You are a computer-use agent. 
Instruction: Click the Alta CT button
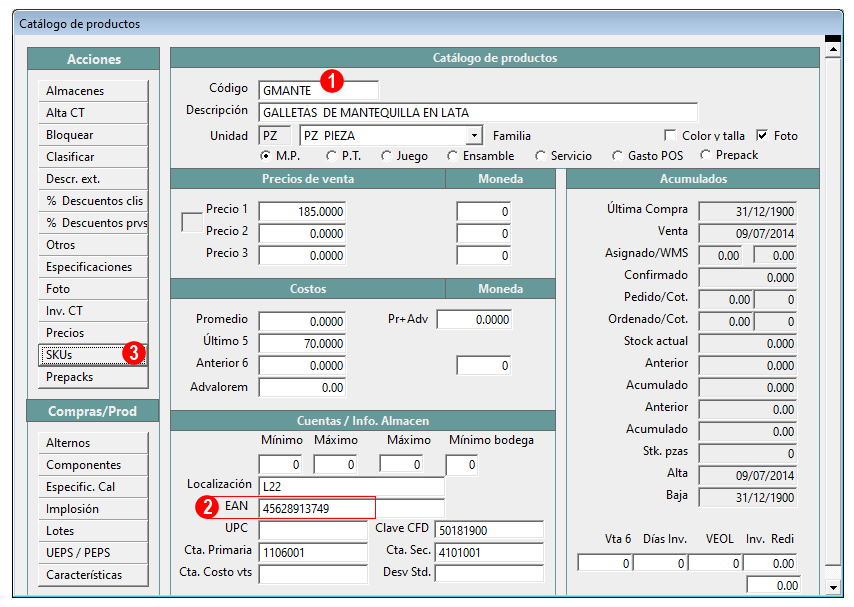[x=93, y=113]
